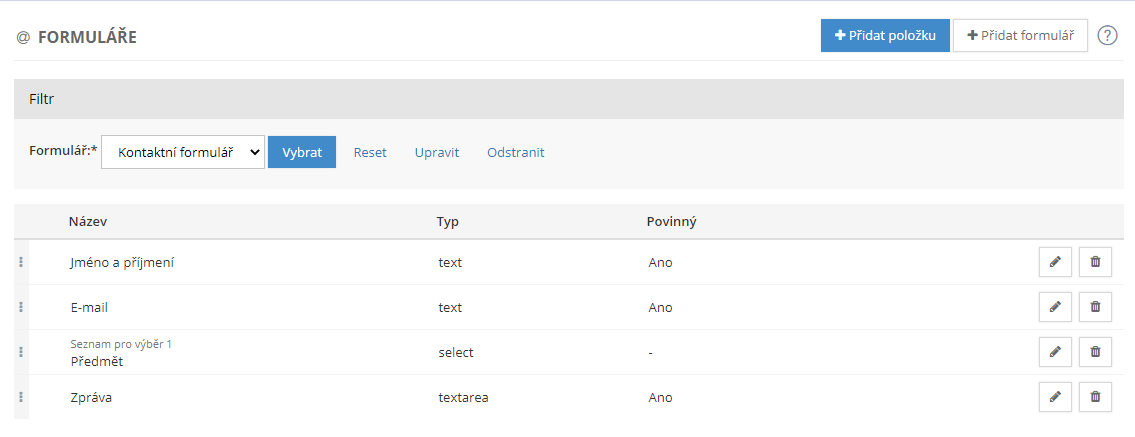Grab the drag handle of Jméno a příjmení
The height and width of the screenshot is (437, 1135).
pos(21,262)
